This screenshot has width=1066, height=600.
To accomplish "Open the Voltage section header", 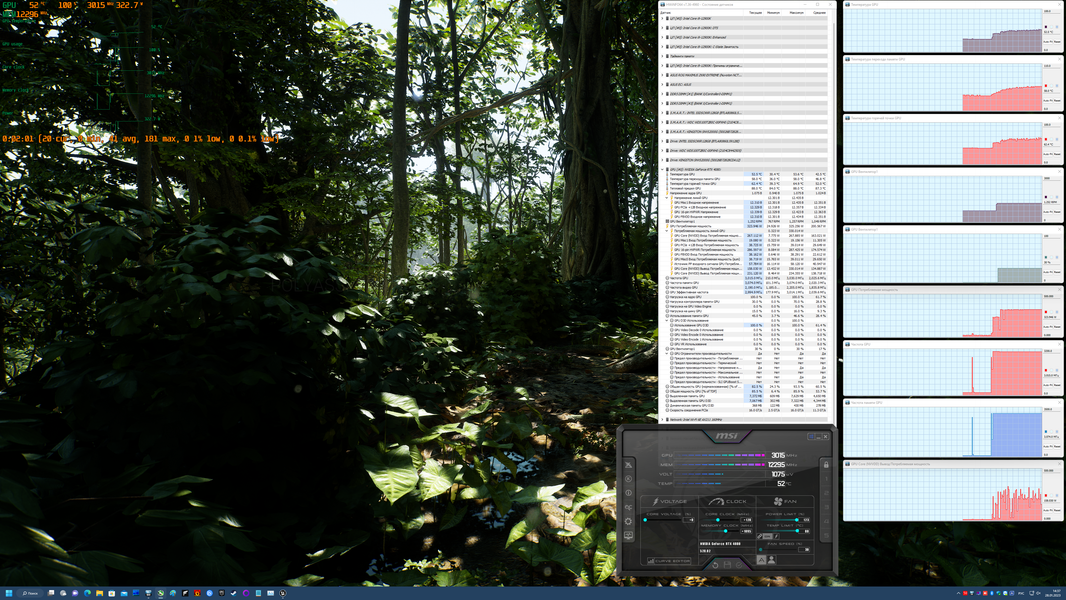I will coord(670,501).
